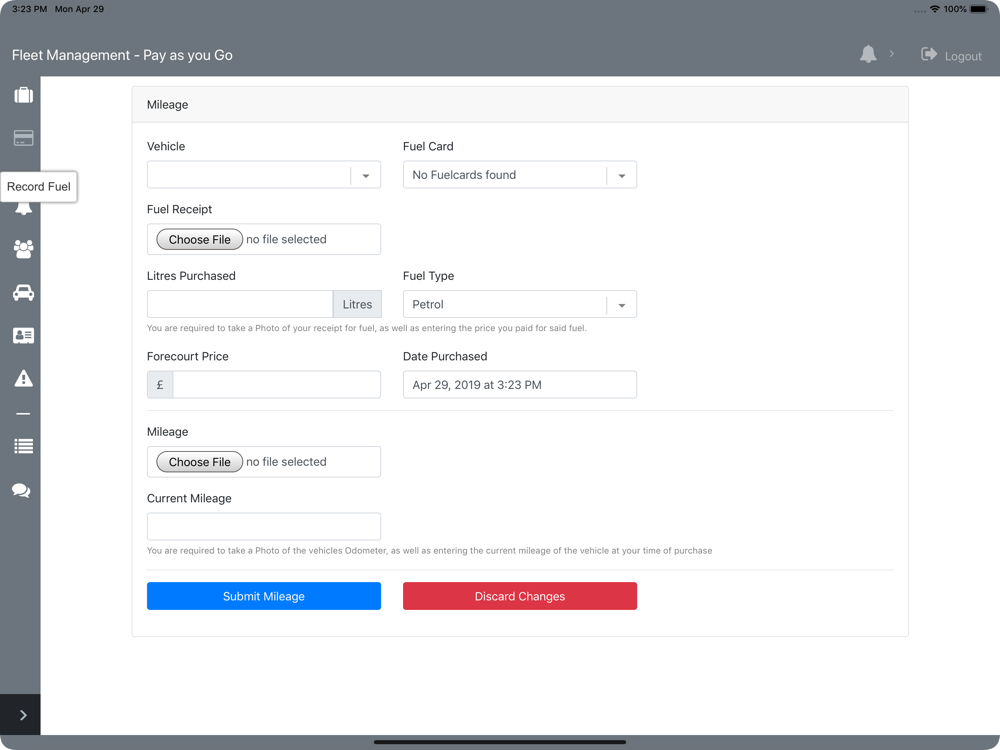Choose a file for Fuel Receipt

(200, 240)
